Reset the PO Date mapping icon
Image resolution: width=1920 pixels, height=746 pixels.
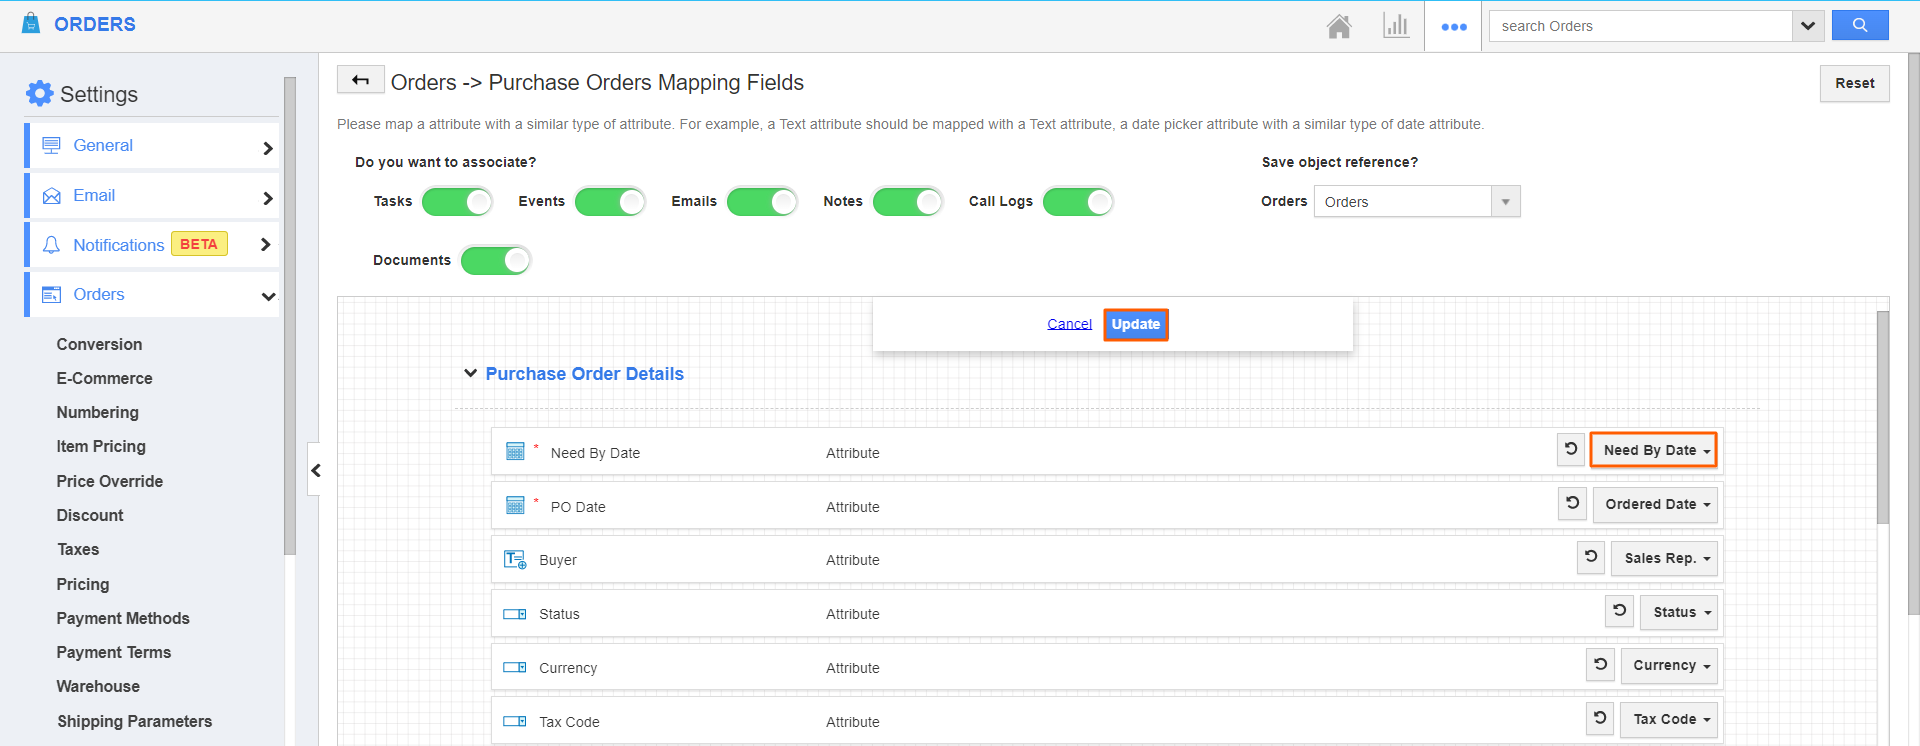click(x=1572, y=503)
